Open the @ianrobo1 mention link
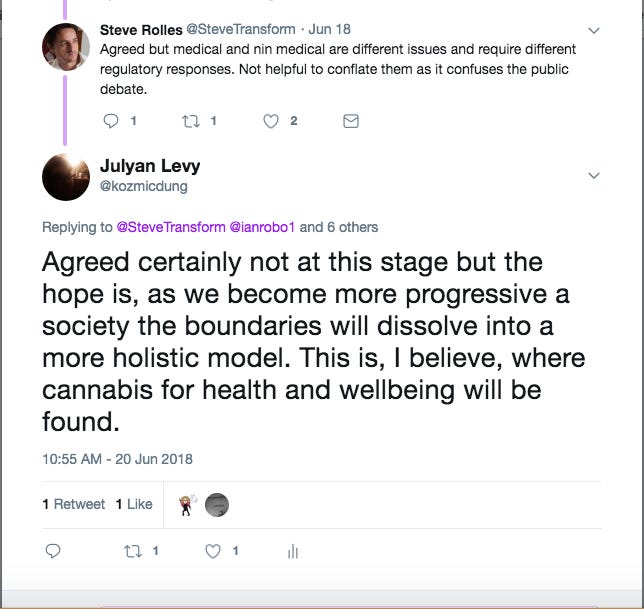The image size is (644, 609). point(262,227)
